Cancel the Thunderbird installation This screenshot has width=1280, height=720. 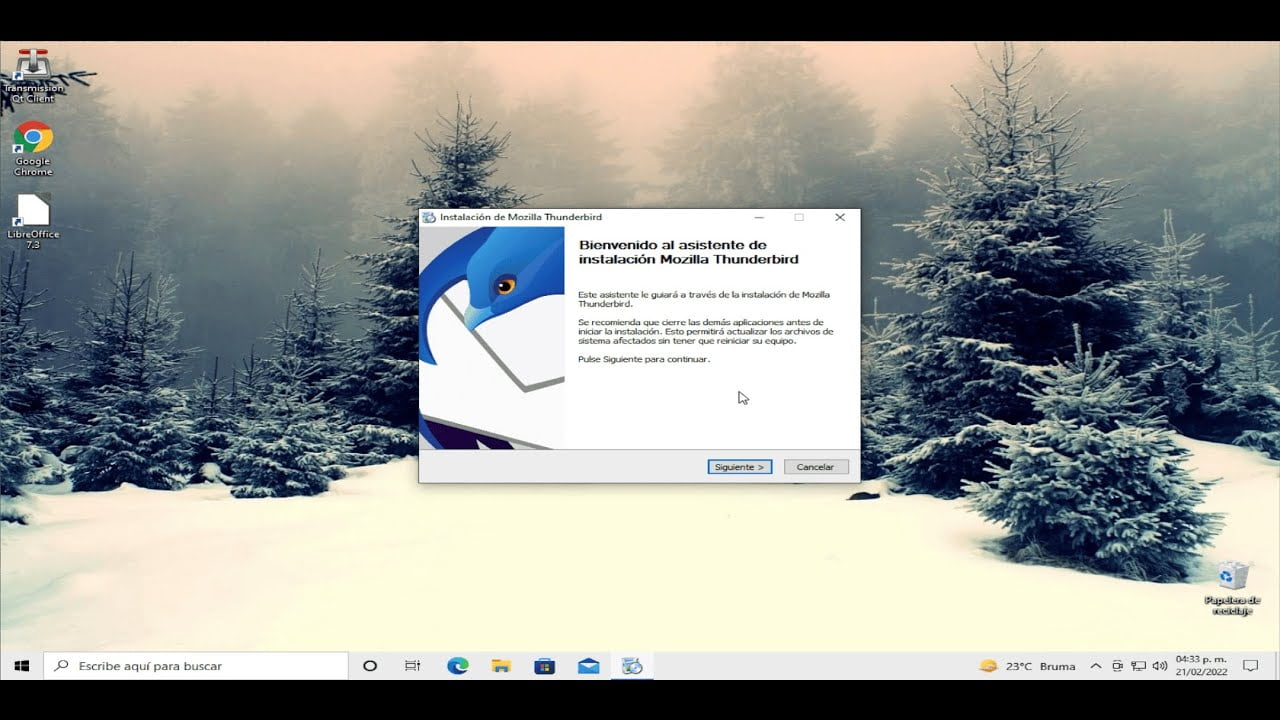tap(815, 466)
